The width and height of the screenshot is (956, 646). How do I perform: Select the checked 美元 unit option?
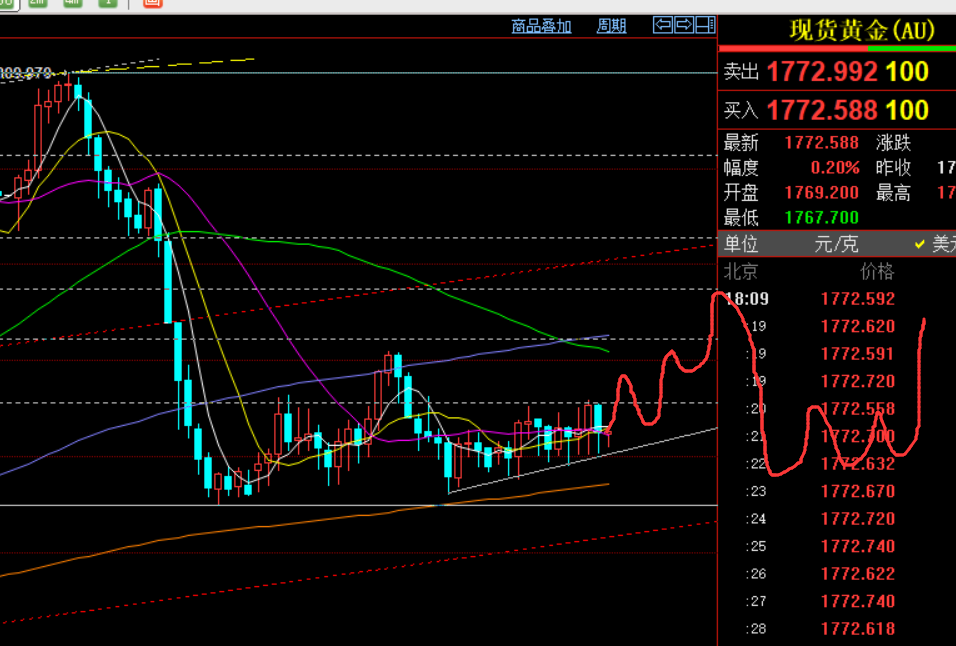pos(935,244)
